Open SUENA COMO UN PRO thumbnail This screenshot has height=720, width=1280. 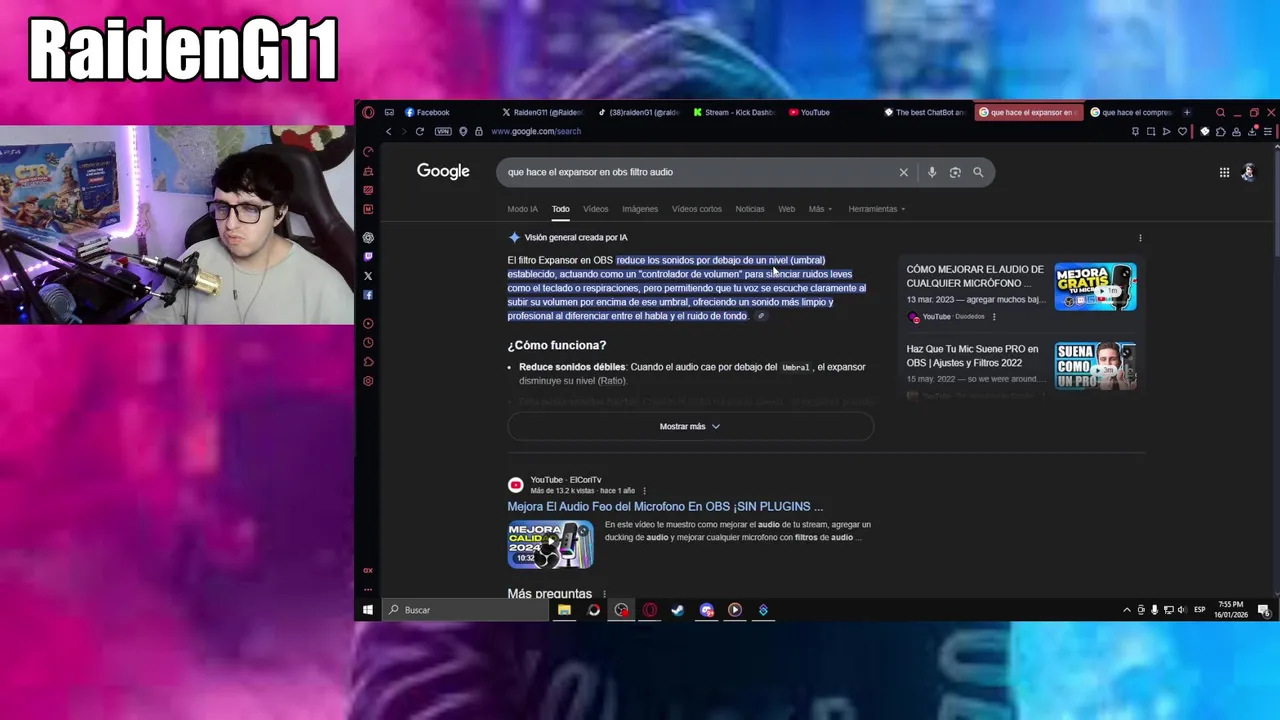1095,366
